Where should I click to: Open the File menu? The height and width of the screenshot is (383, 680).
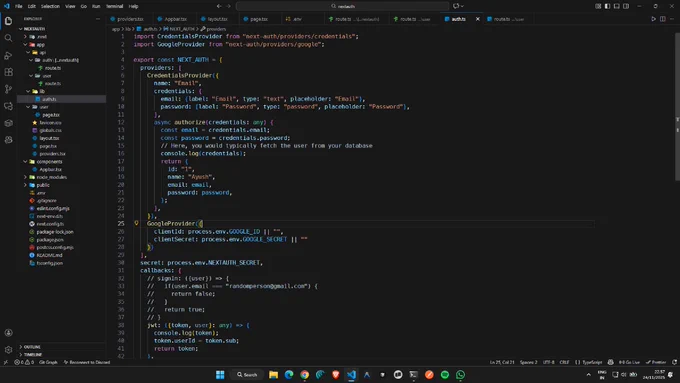point(19,6)
